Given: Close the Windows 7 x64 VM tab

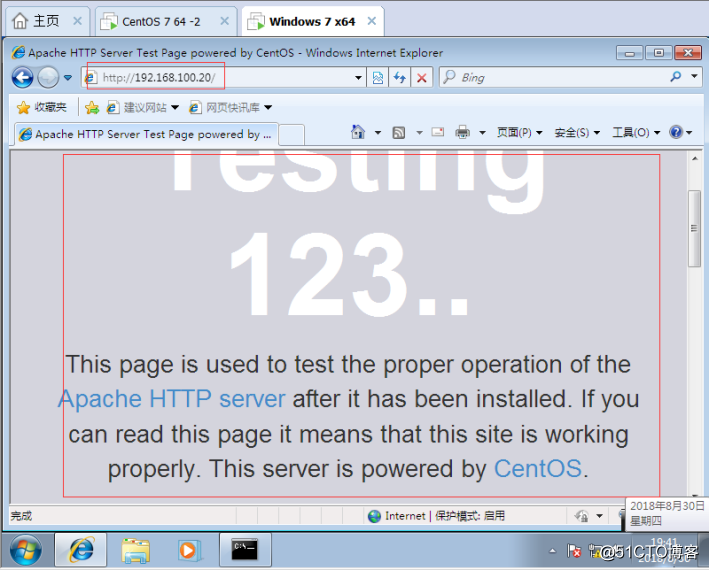Looking at the screenshot, I should [371, 21].
